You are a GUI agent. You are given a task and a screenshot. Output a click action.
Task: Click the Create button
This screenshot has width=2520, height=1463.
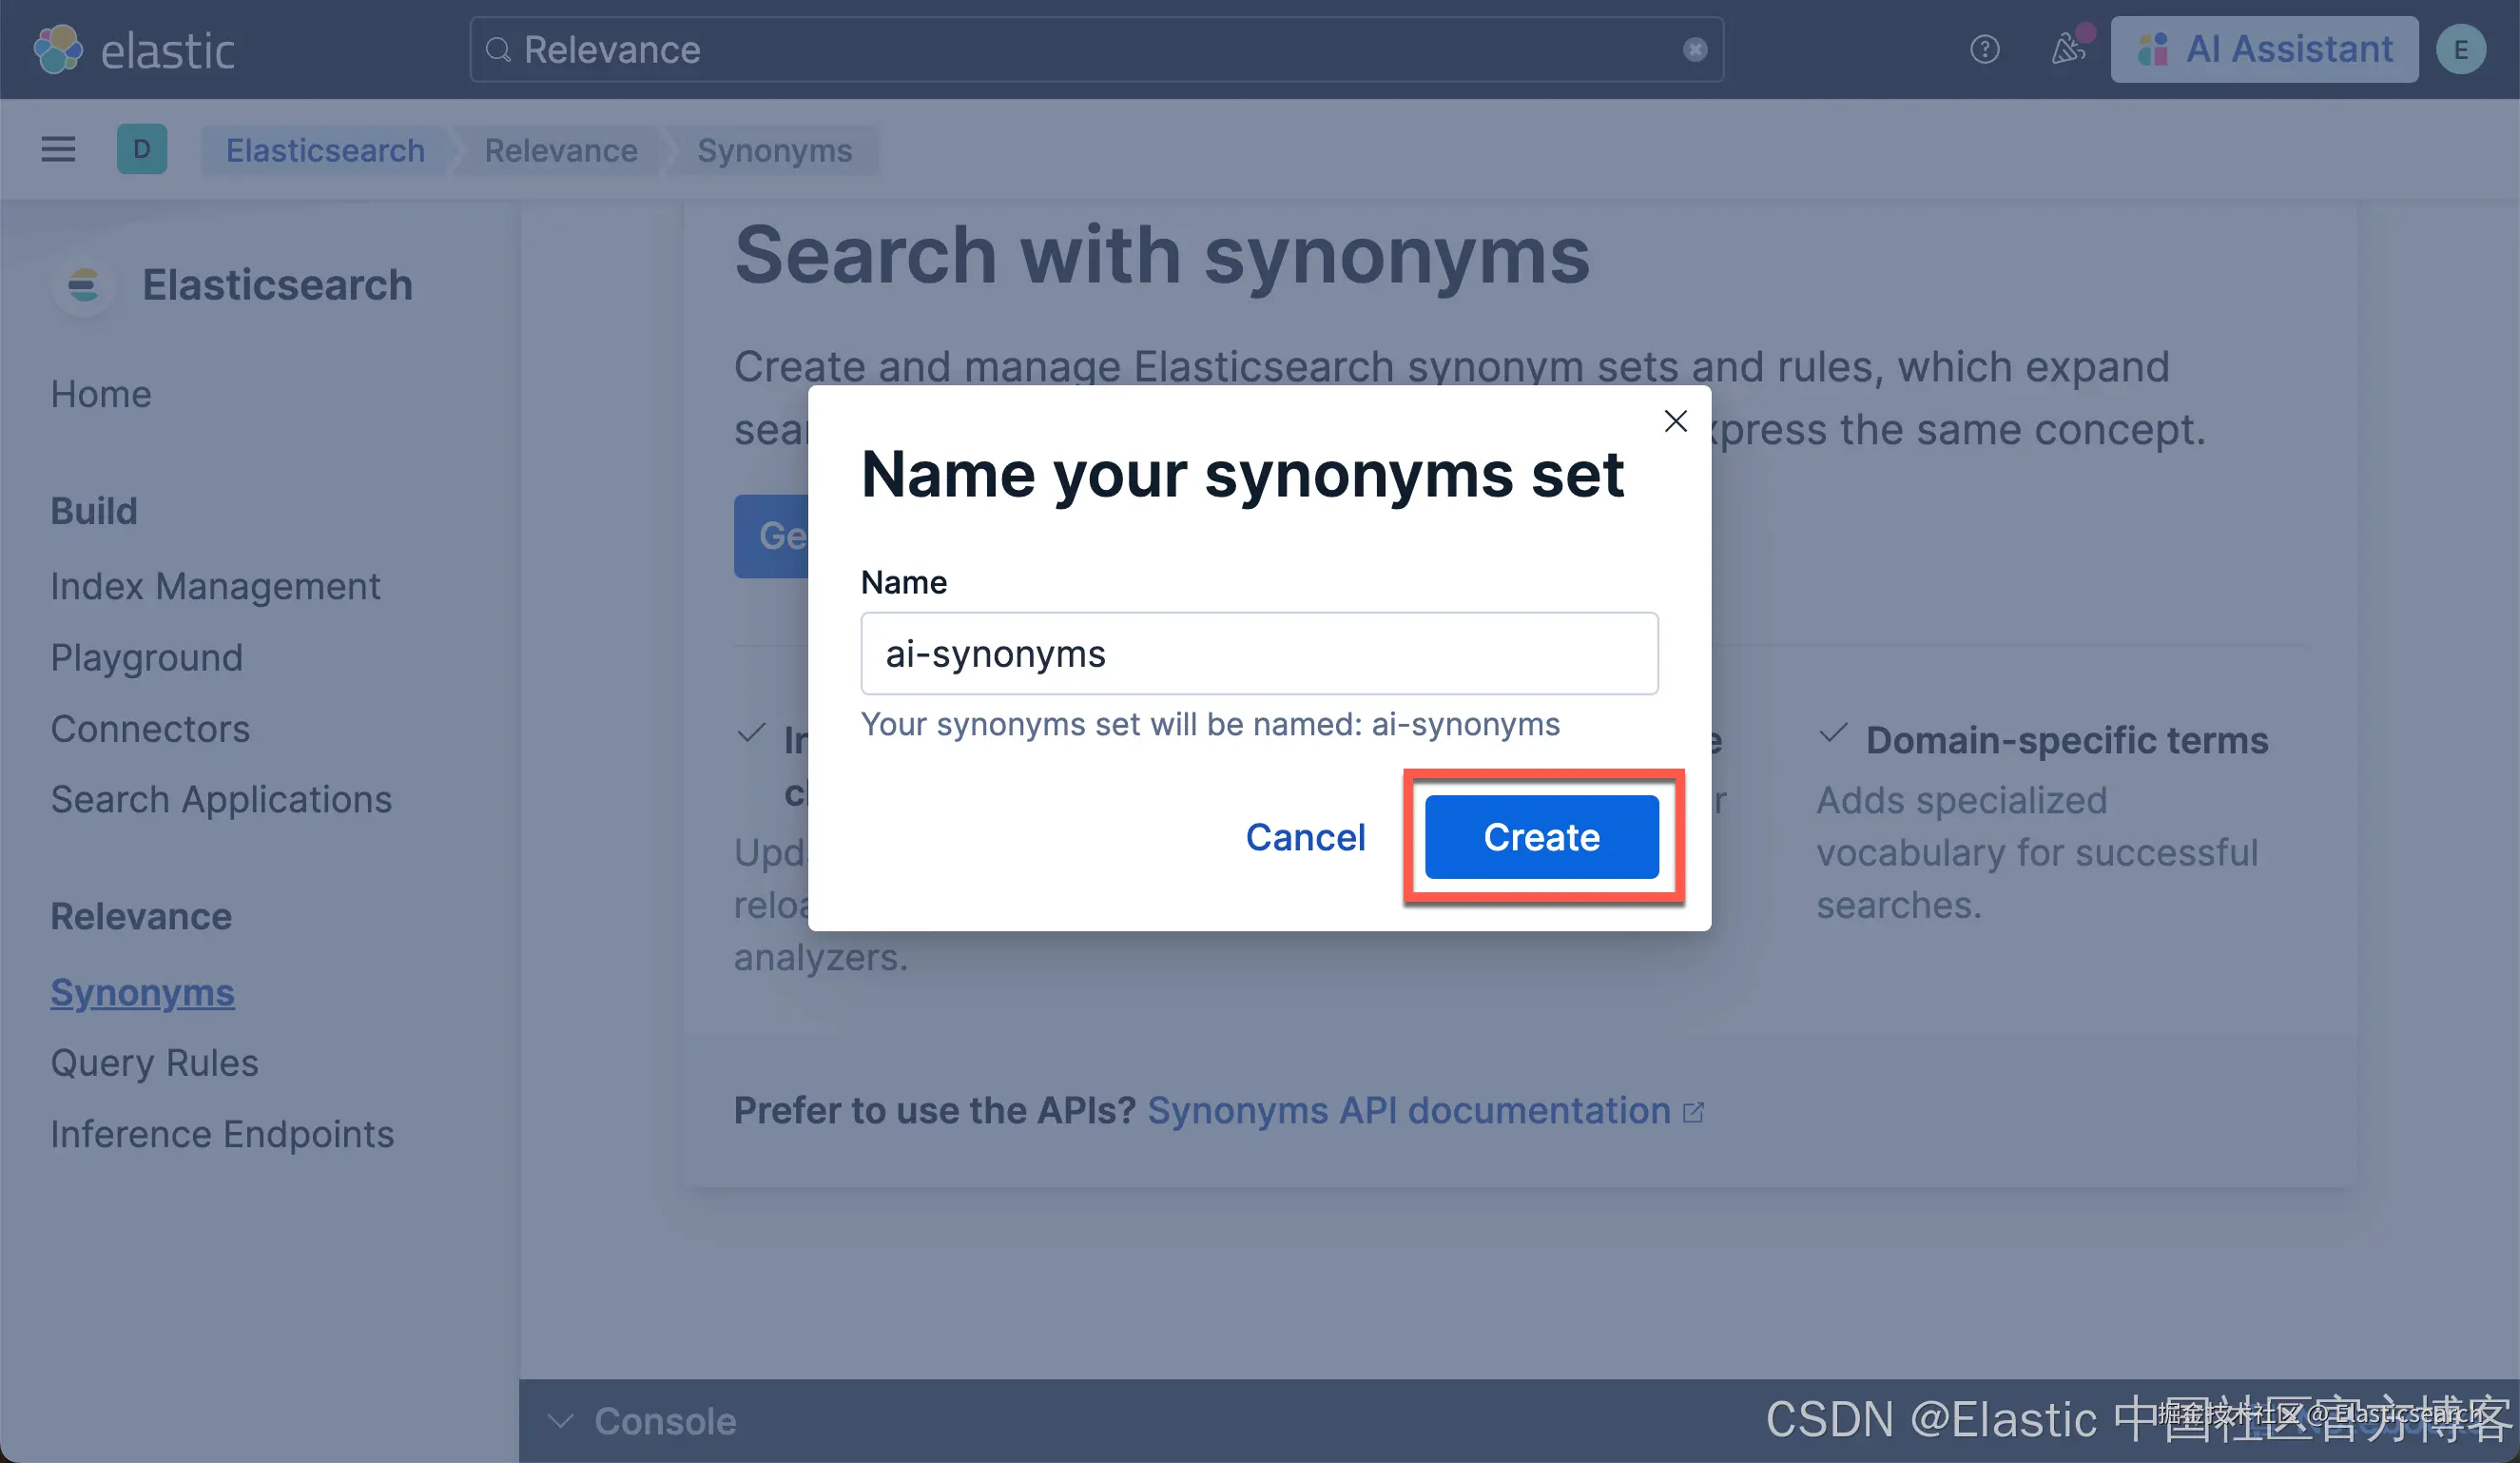tap(1541, 837)
